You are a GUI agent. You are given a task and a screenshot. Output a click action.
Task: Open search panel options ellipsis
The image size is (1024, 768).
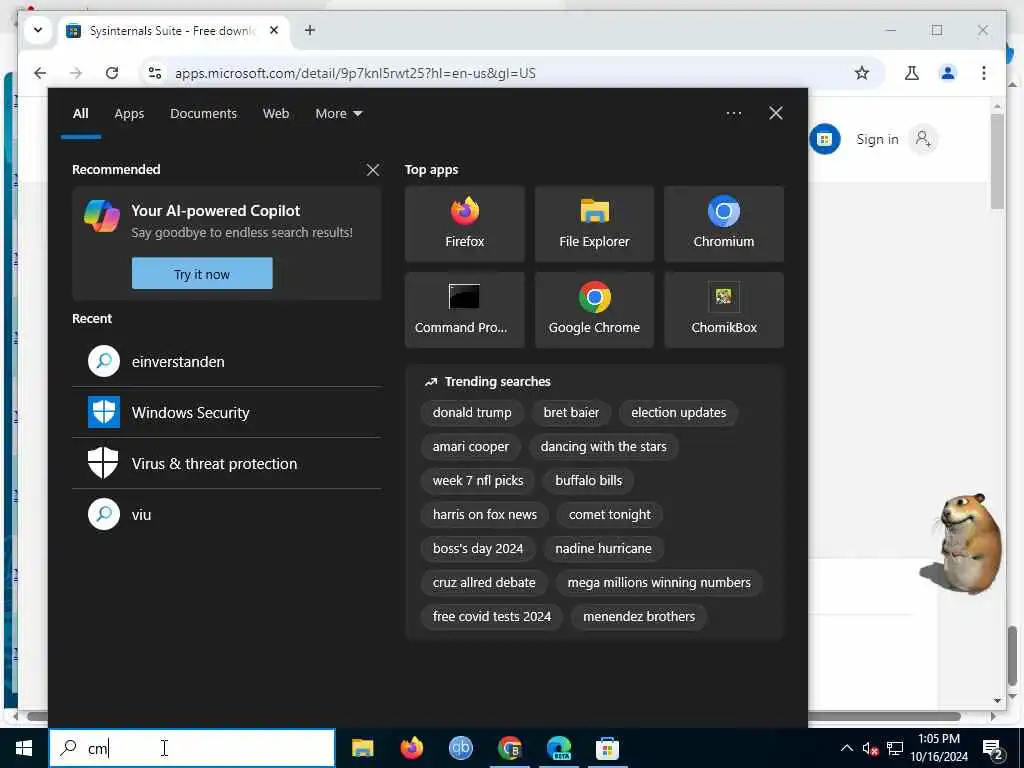tap(734, 113)
